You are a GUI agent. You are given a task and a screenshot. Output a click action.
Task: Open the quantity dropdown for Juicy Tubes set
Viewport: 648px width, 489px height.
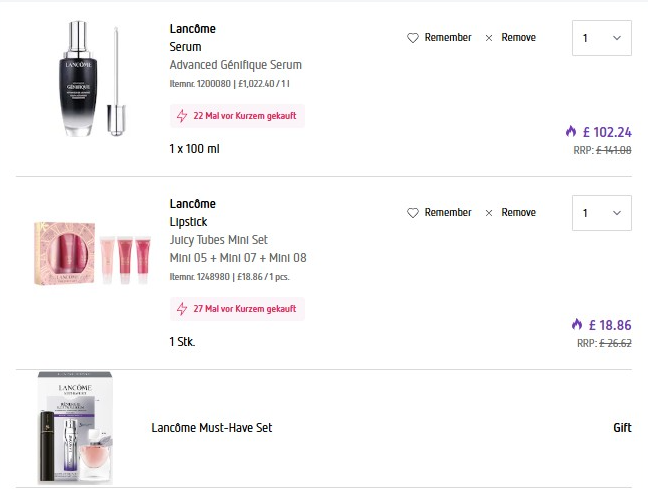[x=601, y=213]
